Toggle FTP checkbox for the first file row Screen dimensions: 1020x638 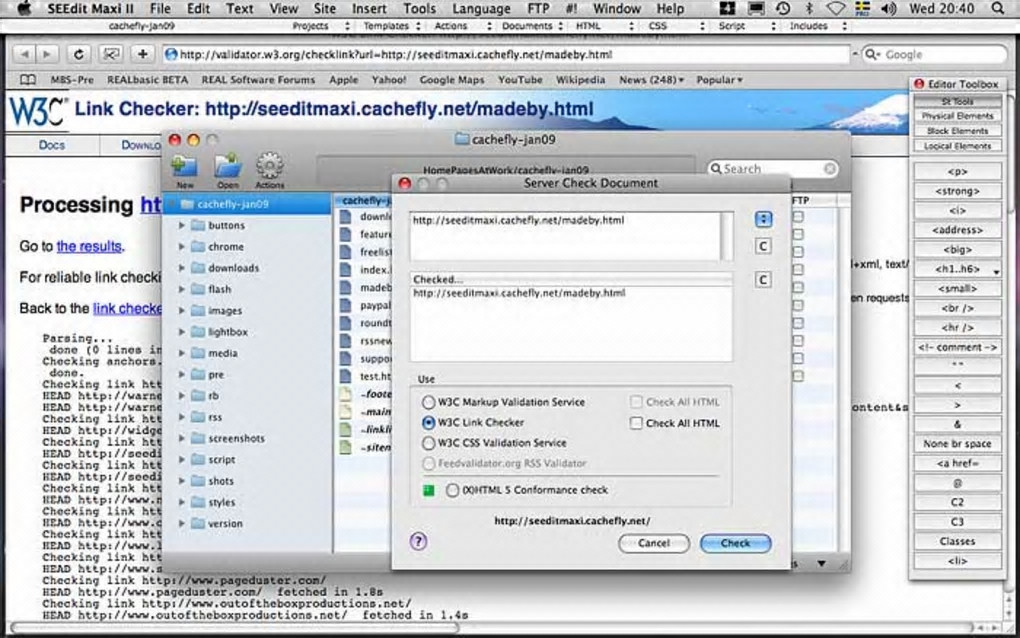(798, 216)
